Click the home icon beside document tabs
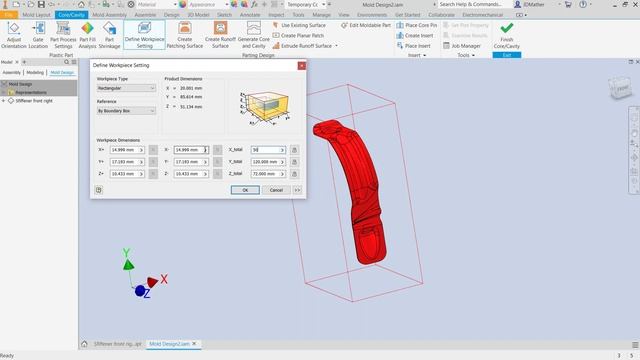The width and height of the screenshot is (640, 360). tap(84, 344)
